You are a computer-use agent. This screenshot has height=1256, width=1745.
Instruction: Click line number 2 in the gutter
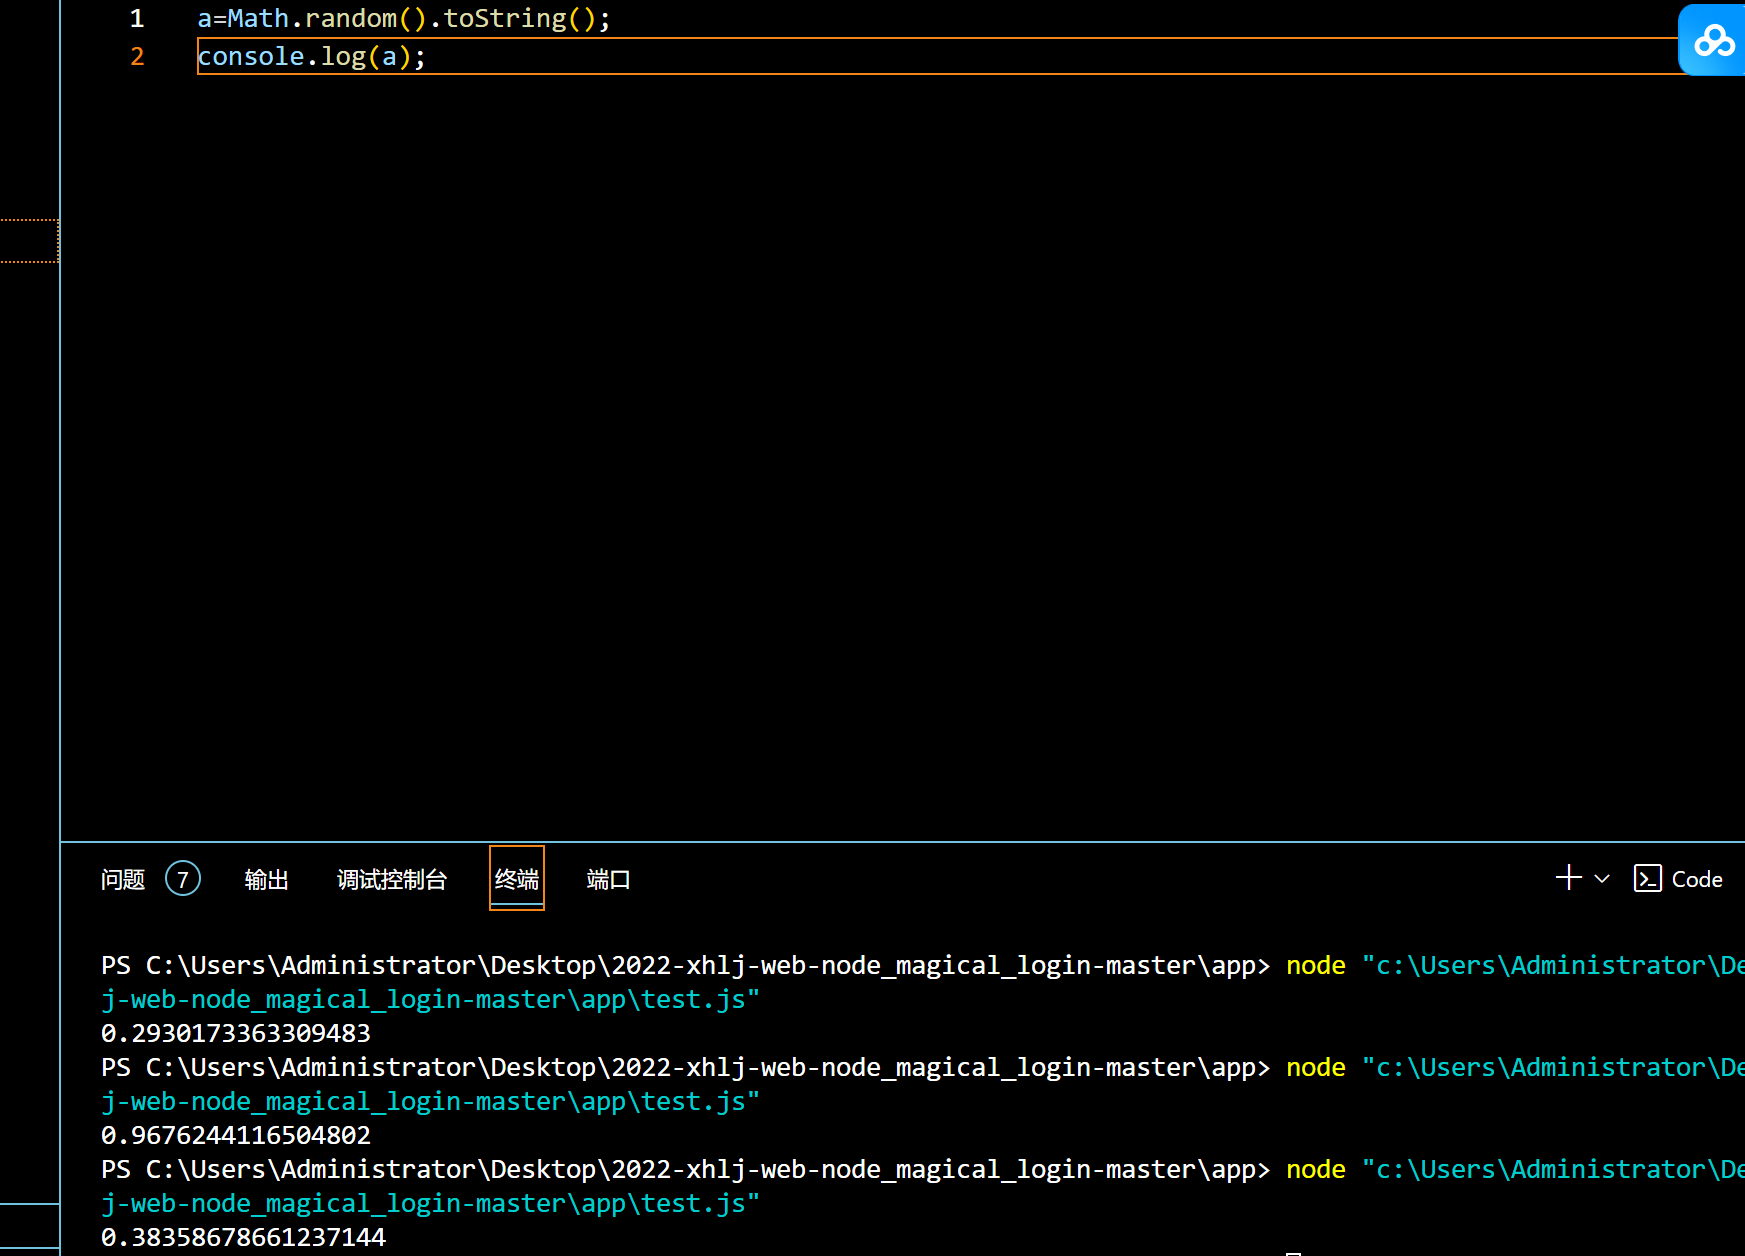137,57
